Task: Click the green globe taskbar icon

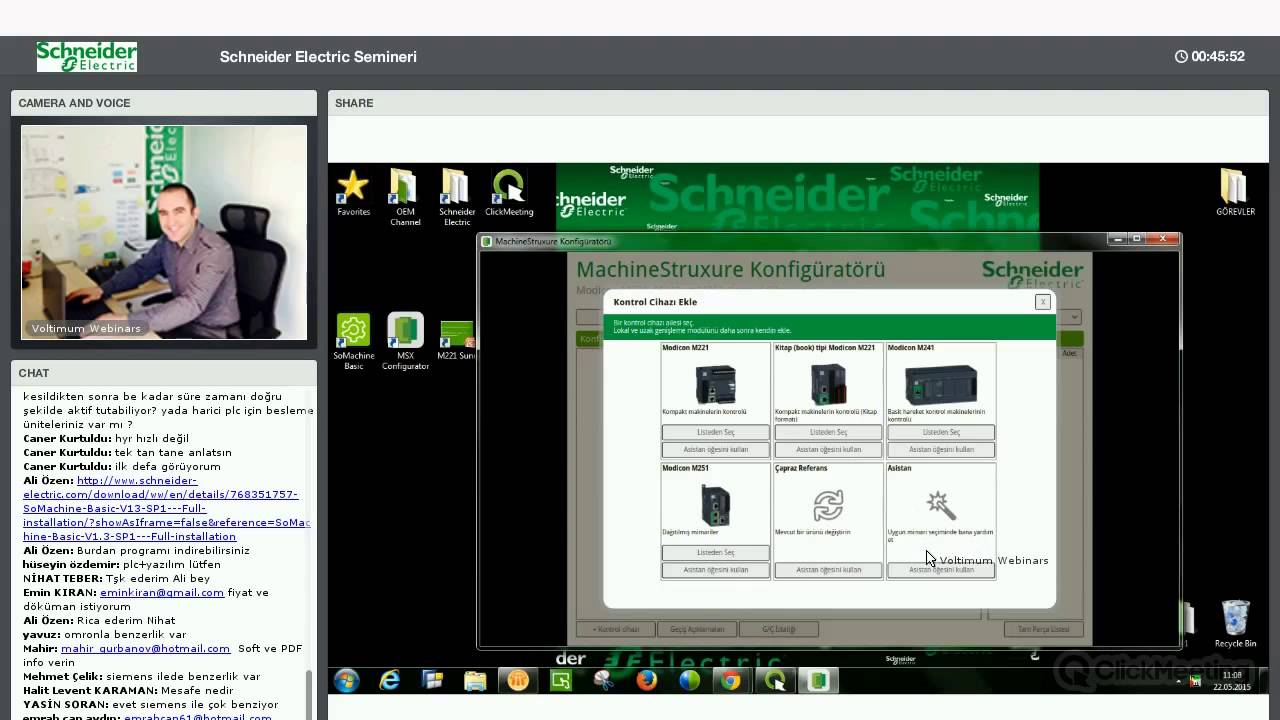Action: coord(689,681)
